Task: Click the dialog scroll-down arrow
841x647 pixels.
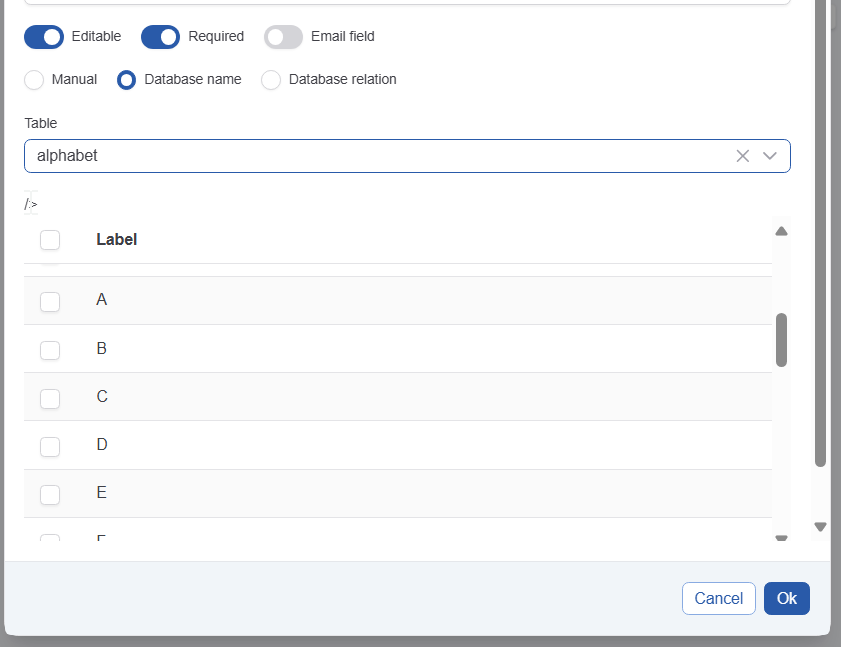Action: click(x=821, y=526)
